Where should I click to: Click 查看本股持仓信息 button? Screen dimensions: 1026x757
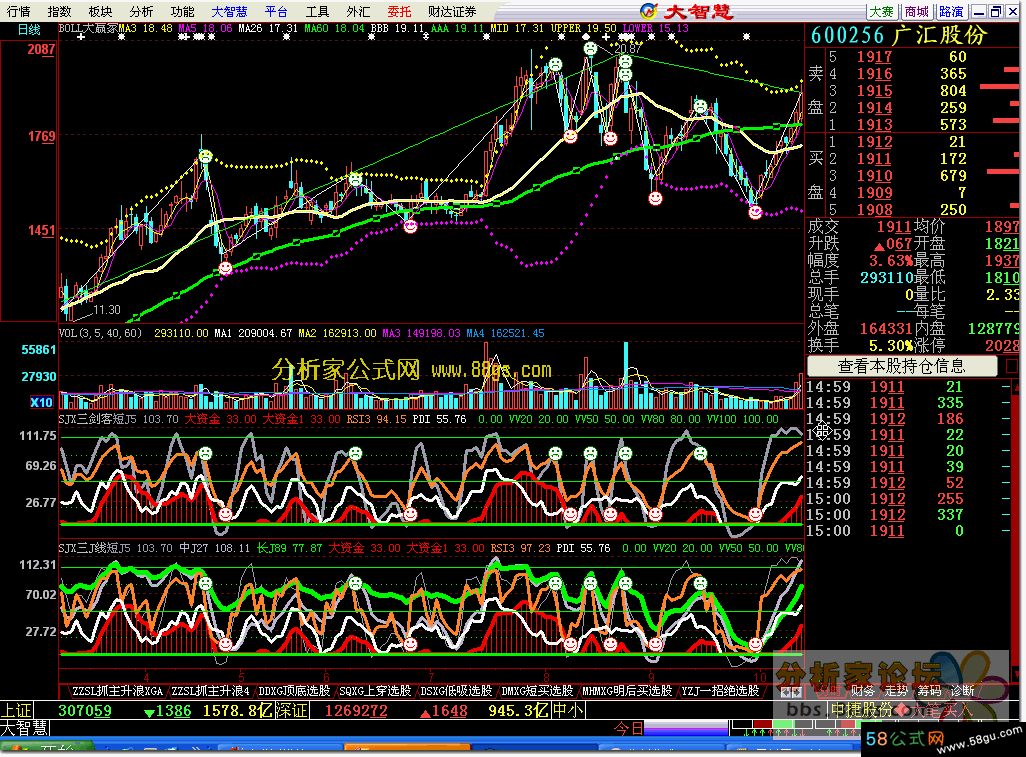pos(902,366)
